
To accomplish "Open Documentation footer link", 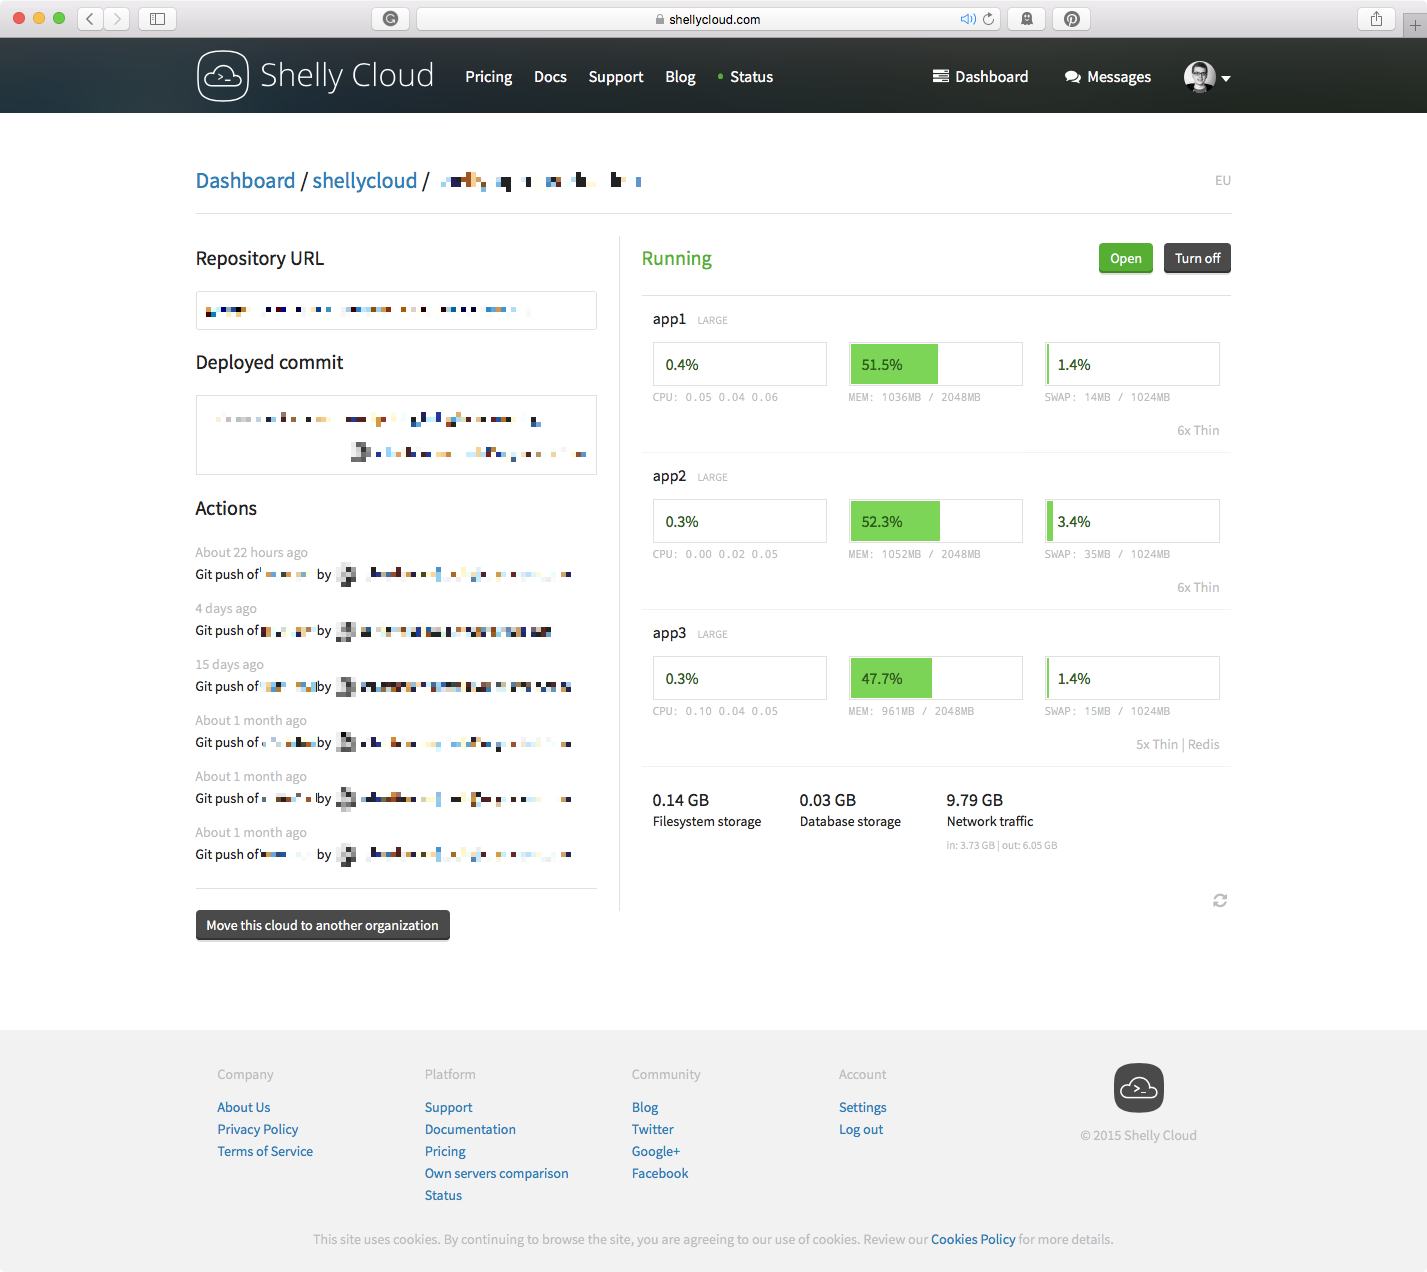I will pos(470,1129).
